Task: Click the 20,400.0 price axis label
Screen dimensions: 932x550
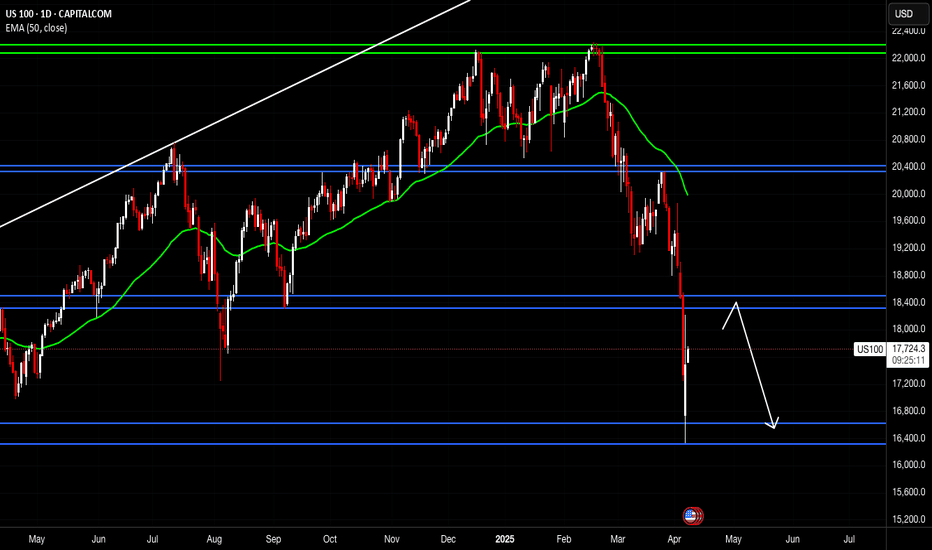Action: 909,166
